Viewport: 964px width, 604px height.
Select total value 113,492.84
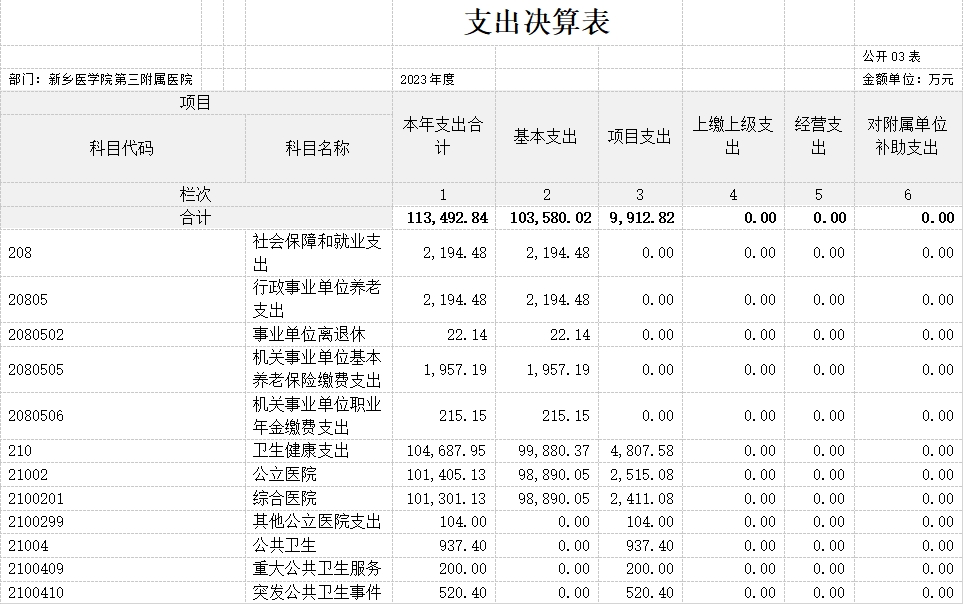click(x=448, y=218)
